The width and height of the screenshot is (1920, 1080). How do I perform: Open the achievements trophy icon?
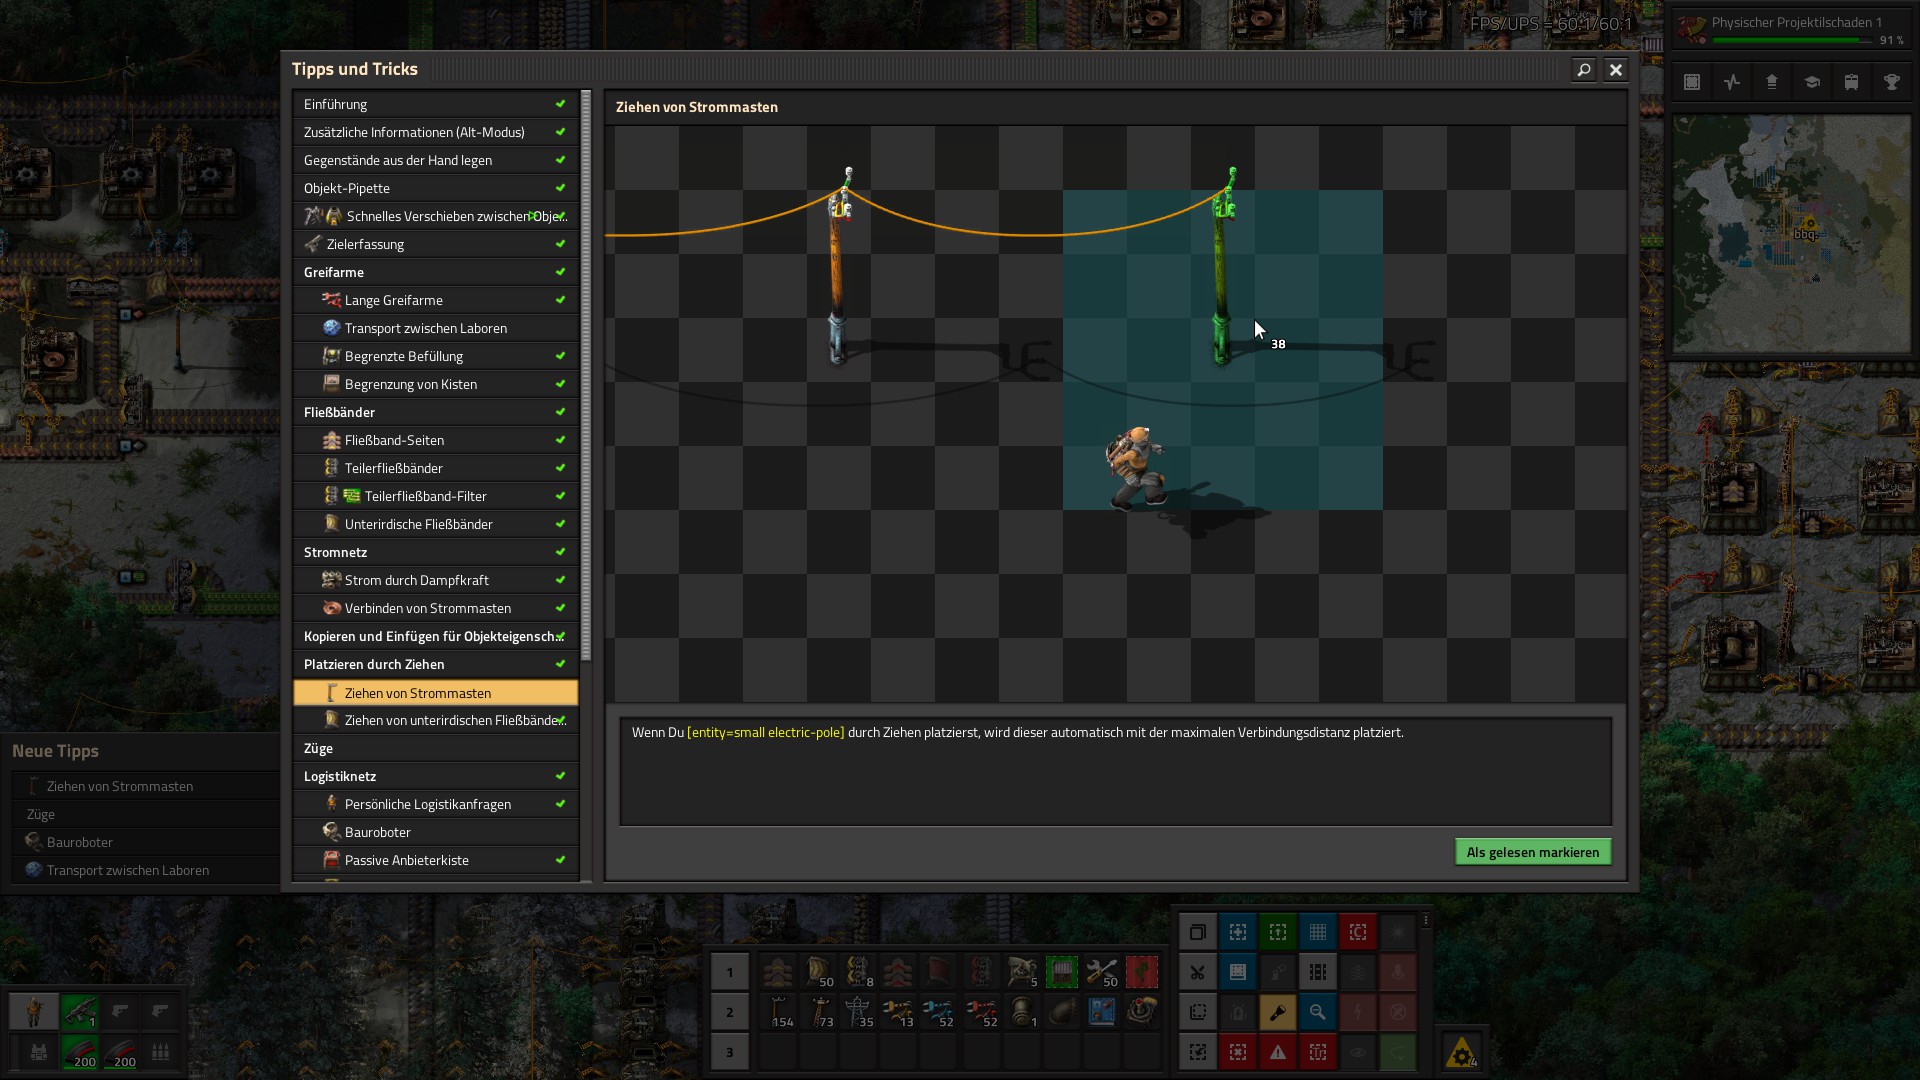(1892, 83)
